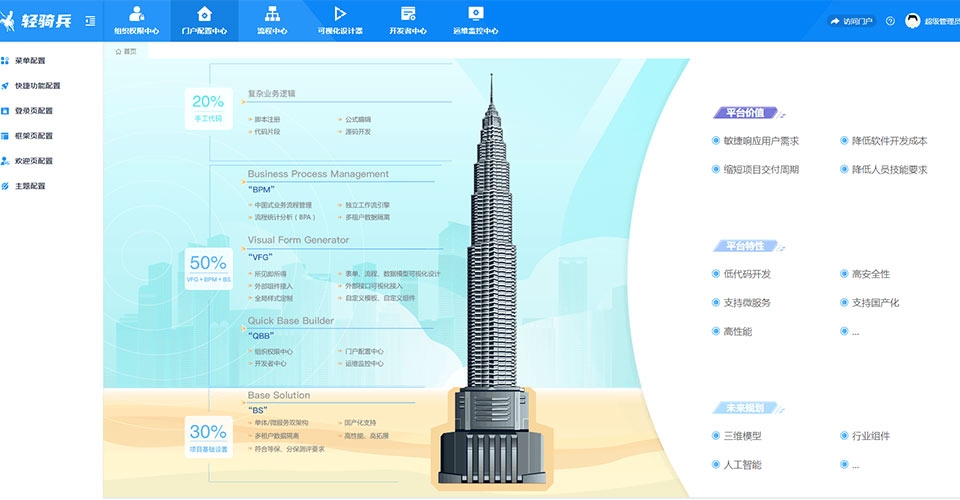Click the 50% VFG+BPM+BS card
Image resolution: width=960 pixels, height=500 pixels.
pos(208,270)
